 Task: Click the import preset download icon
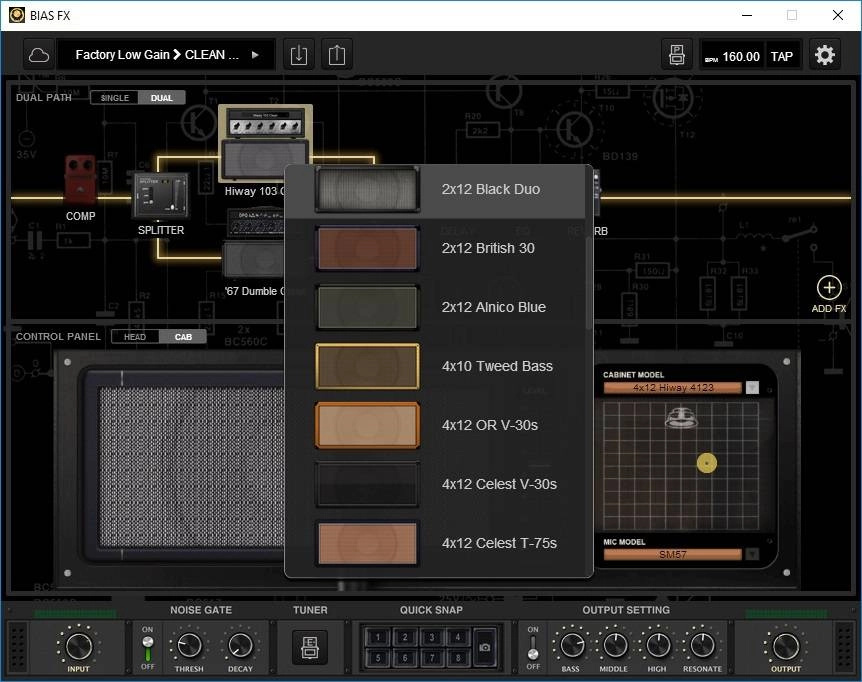click(299, 55)
